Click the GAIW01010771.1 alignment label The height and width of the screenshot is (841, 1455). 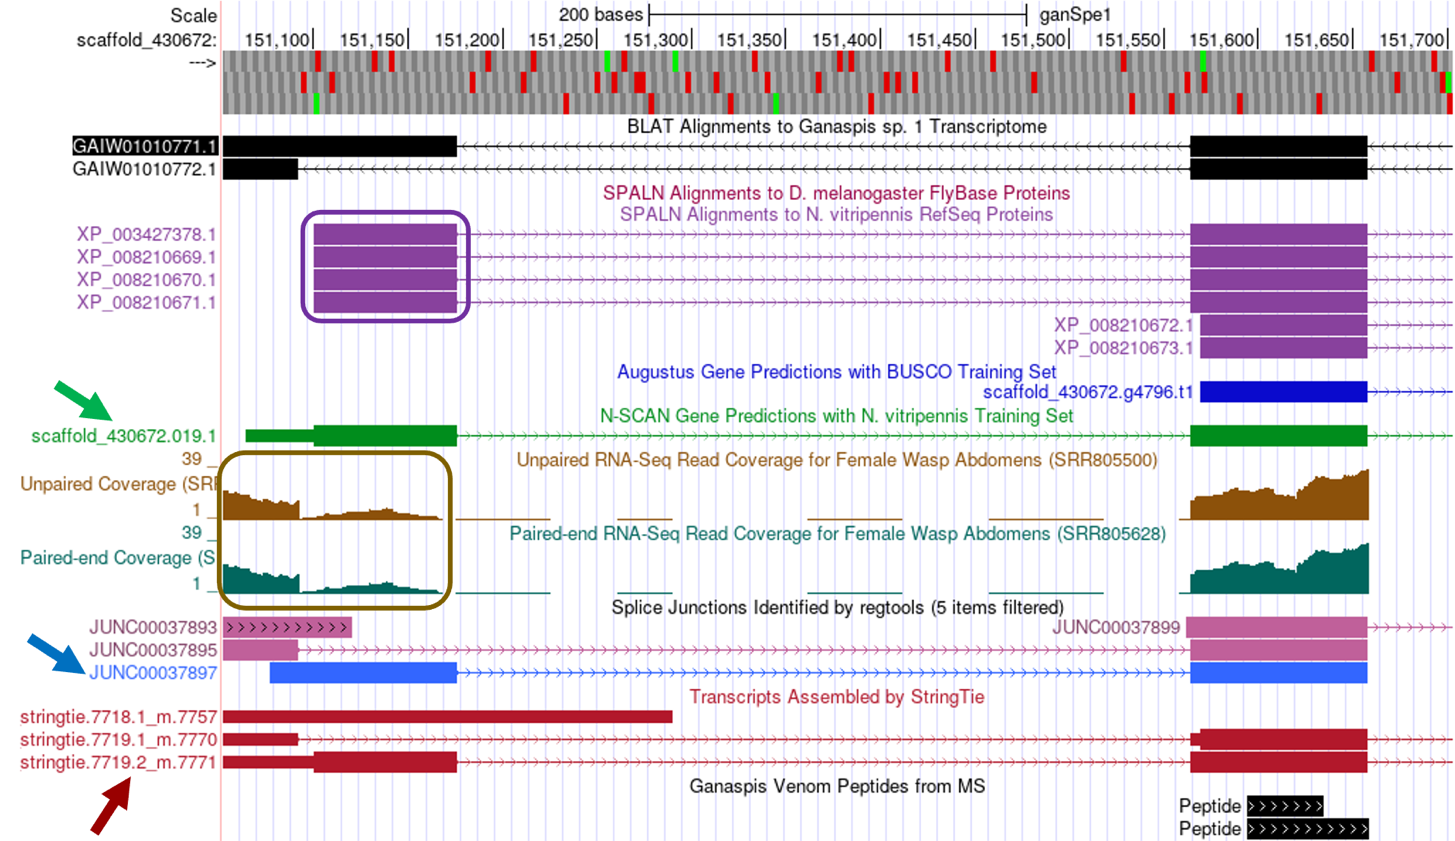[x=145, y=147]
